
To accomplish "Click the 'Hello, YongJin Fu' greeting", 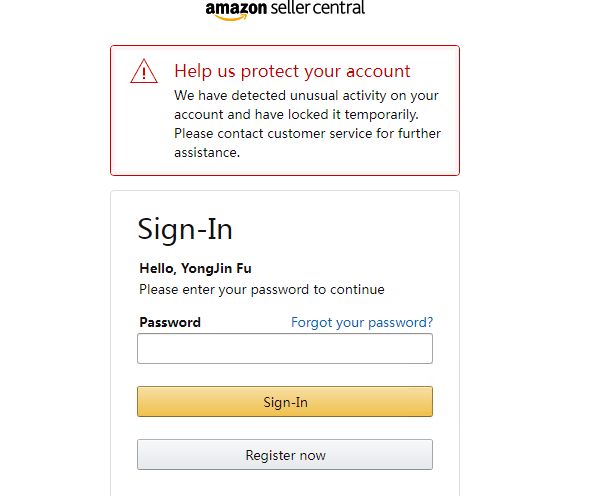I will [195, 269].
